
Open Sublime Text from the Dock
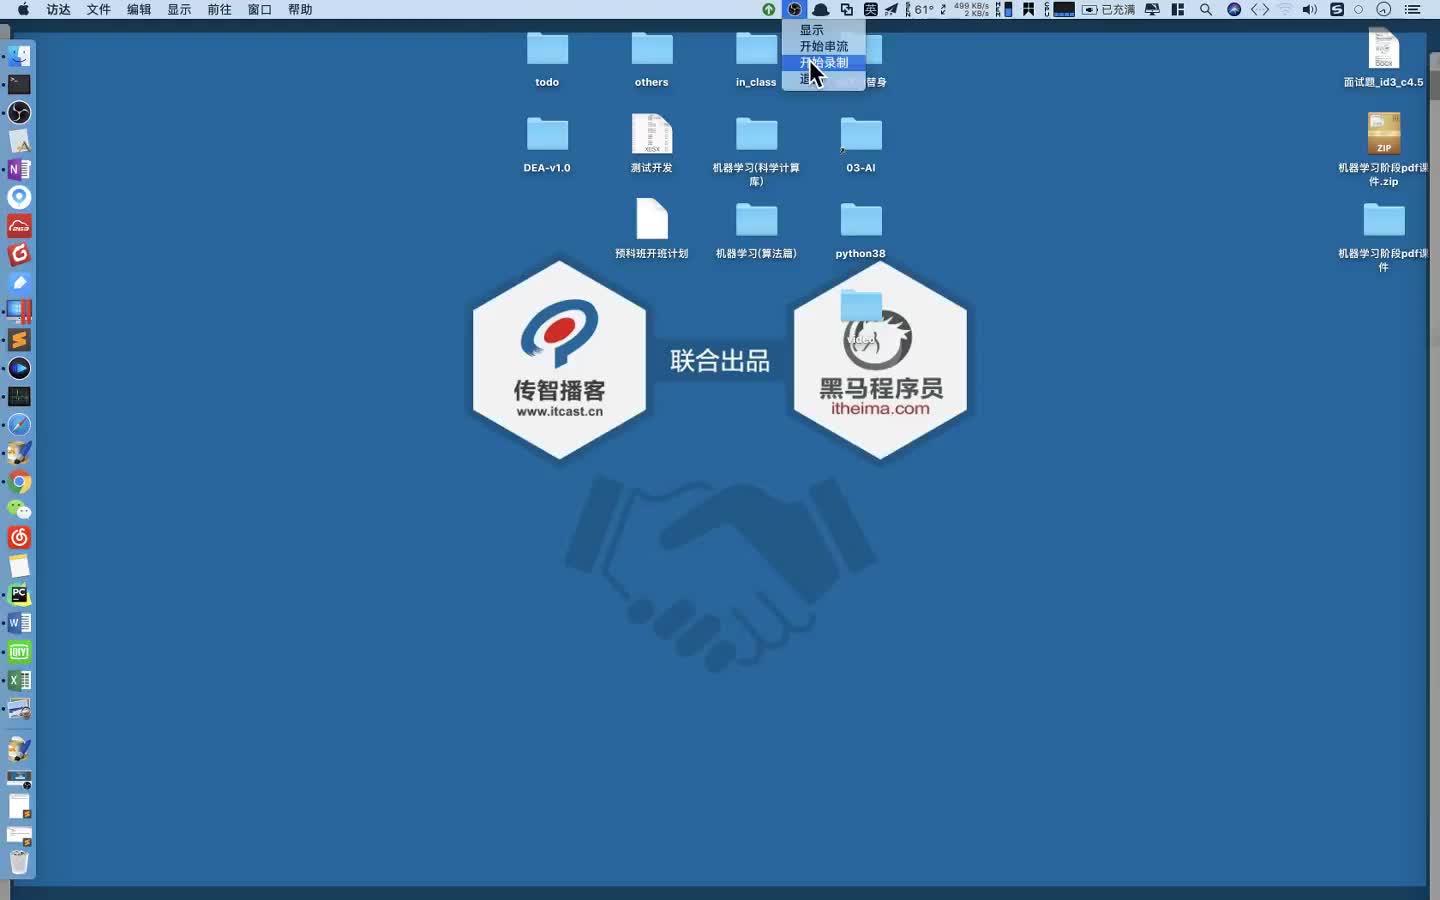[x=19, y=340]
